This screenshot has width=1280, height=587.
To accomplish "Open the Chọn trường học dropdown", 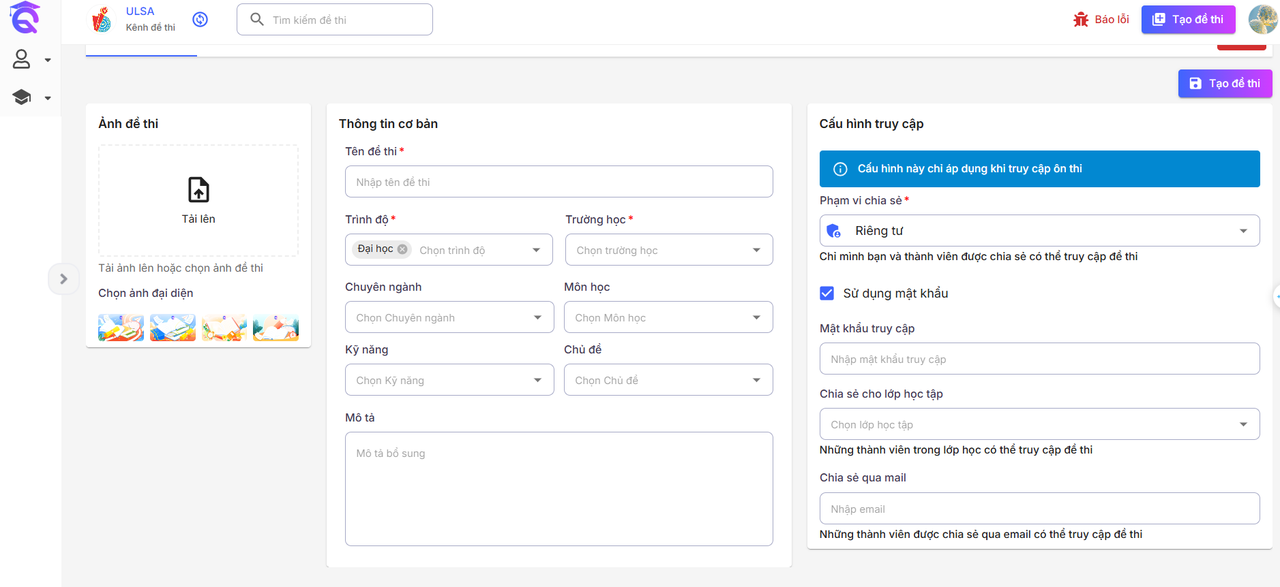I will coord(668,250).
